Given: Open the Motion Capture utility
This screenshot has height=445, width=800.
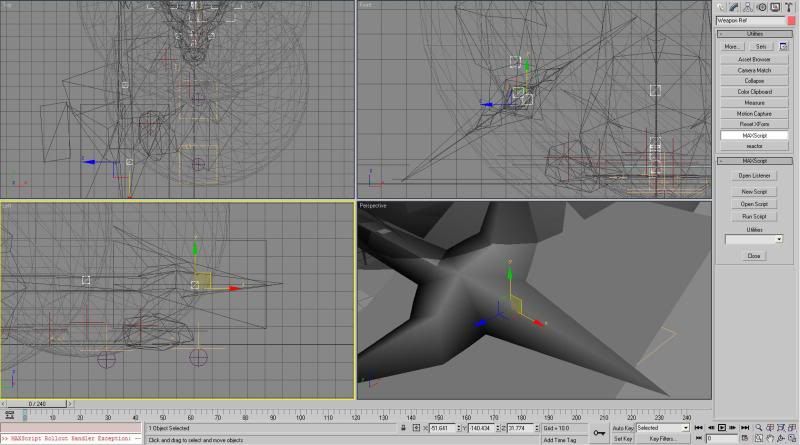Looking at the screenshot, I should coord(754,114).
